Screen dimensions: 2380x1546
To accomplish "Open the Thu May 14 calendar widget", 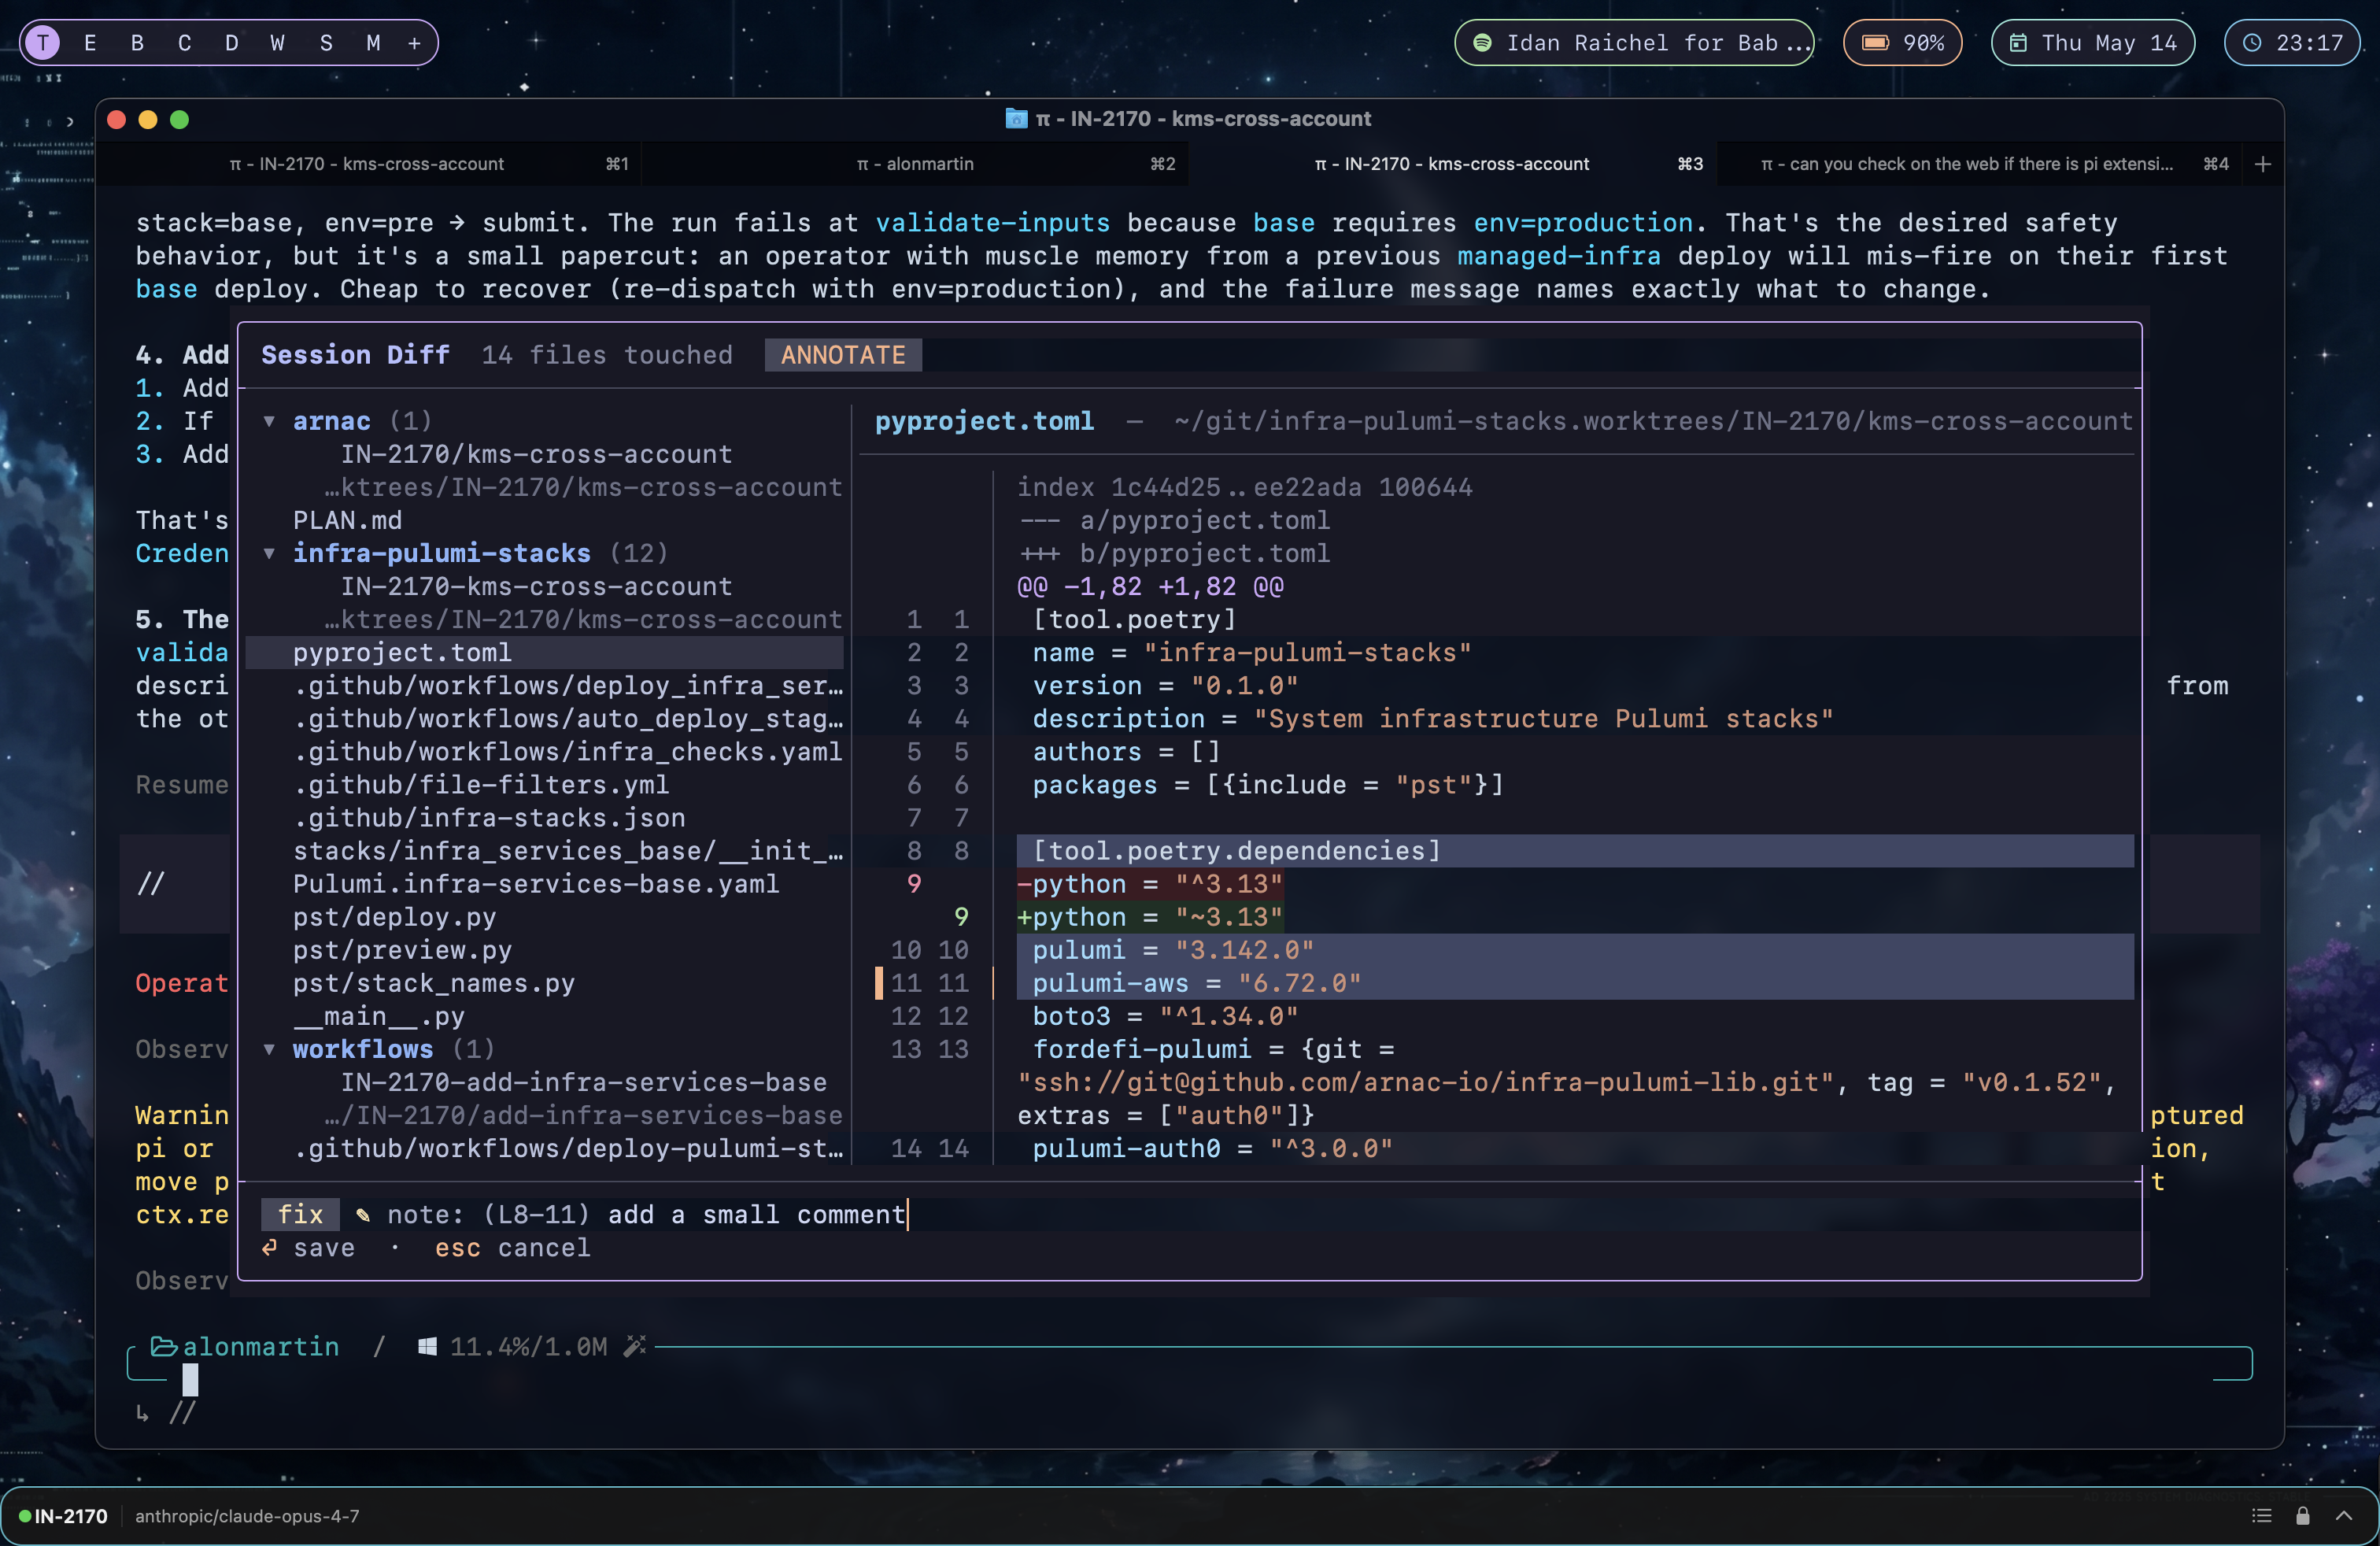I will tap(2092, 43).
